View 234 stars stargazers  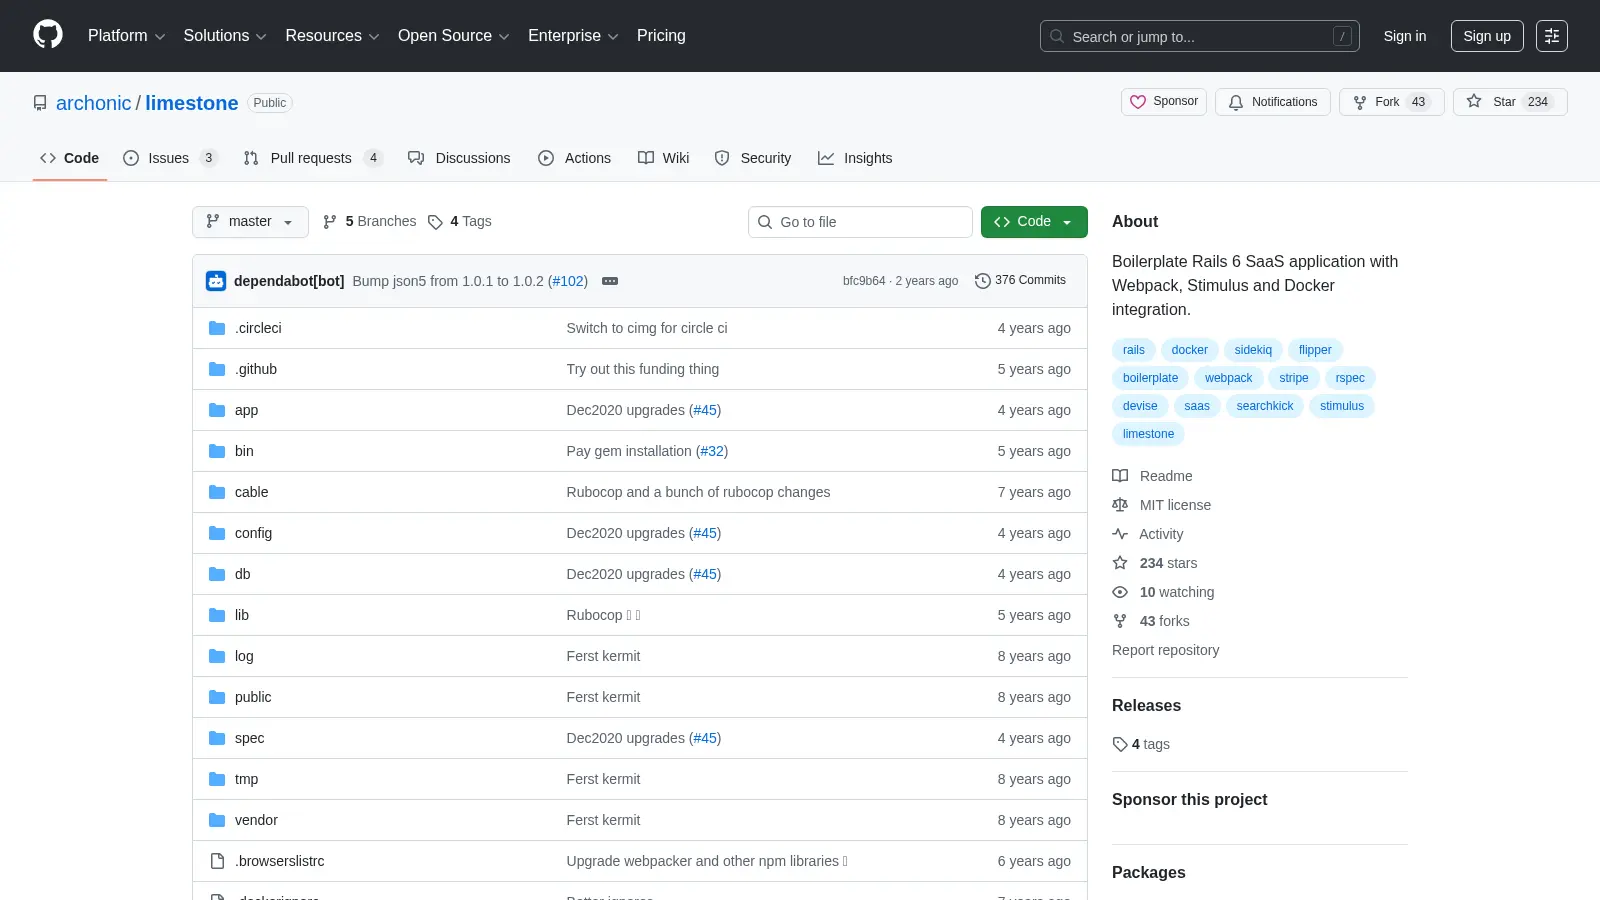(x=1154, y=563)
